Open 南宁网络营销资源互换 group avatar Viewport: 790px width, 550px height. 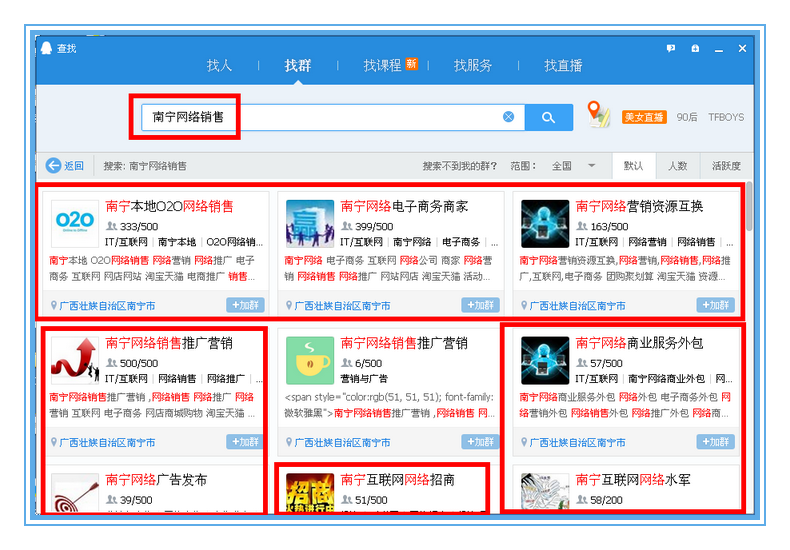click(545, 224)
